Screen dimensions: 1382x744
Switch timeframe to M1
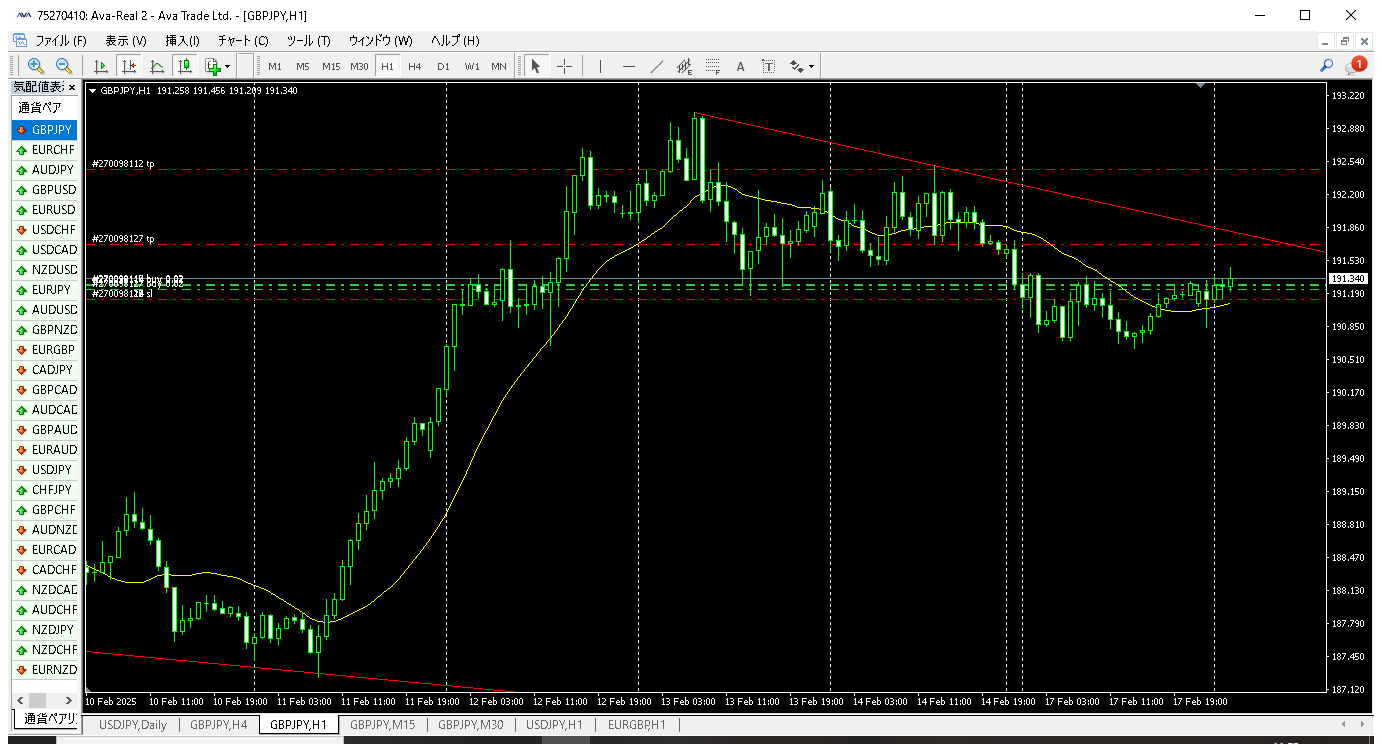(x=275, y=66)
